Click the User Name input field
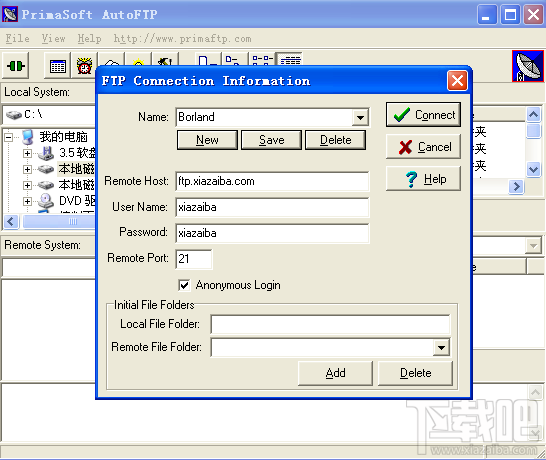Viewport: 546px width, 460px height. [272, 207]
